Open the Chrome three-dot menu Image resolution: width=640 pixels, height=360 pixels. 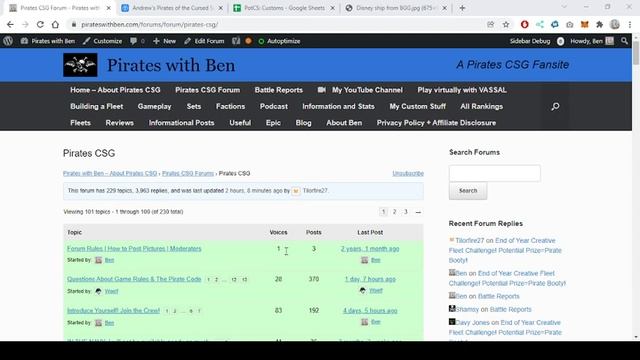(x=630, y=24)
